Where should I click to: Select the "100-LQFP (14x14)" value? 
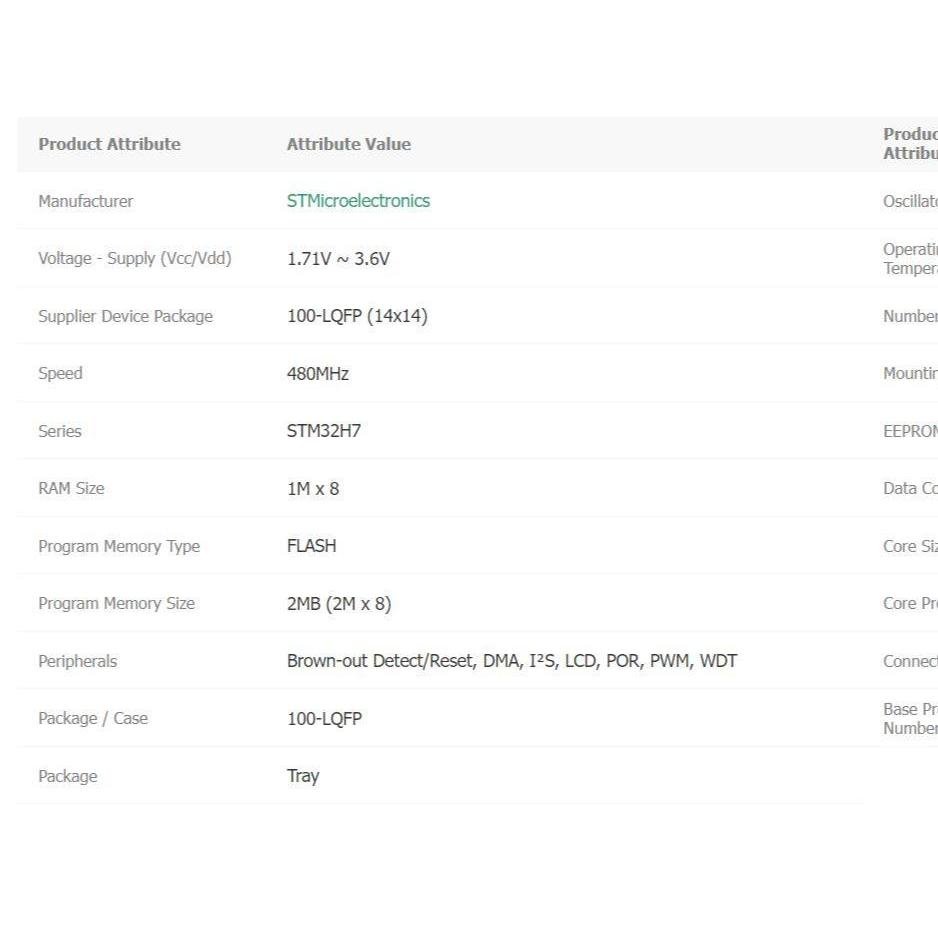(357, 316)
